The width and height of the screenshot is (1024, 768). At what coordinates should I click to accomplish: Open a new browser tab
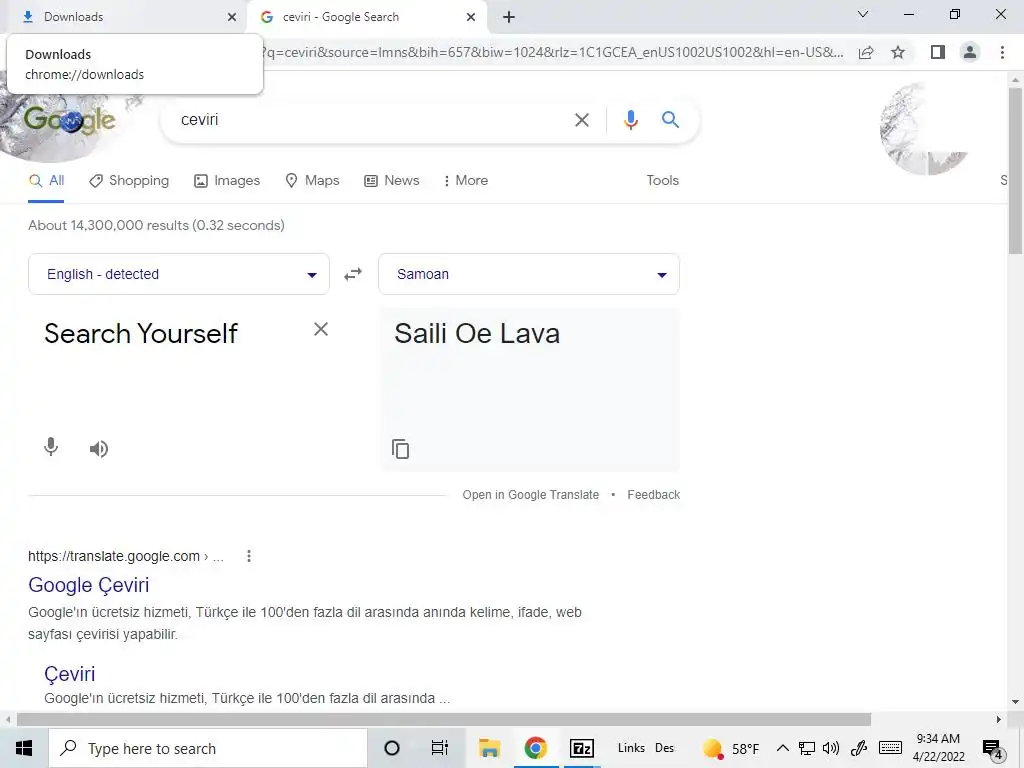pos(509,17)
